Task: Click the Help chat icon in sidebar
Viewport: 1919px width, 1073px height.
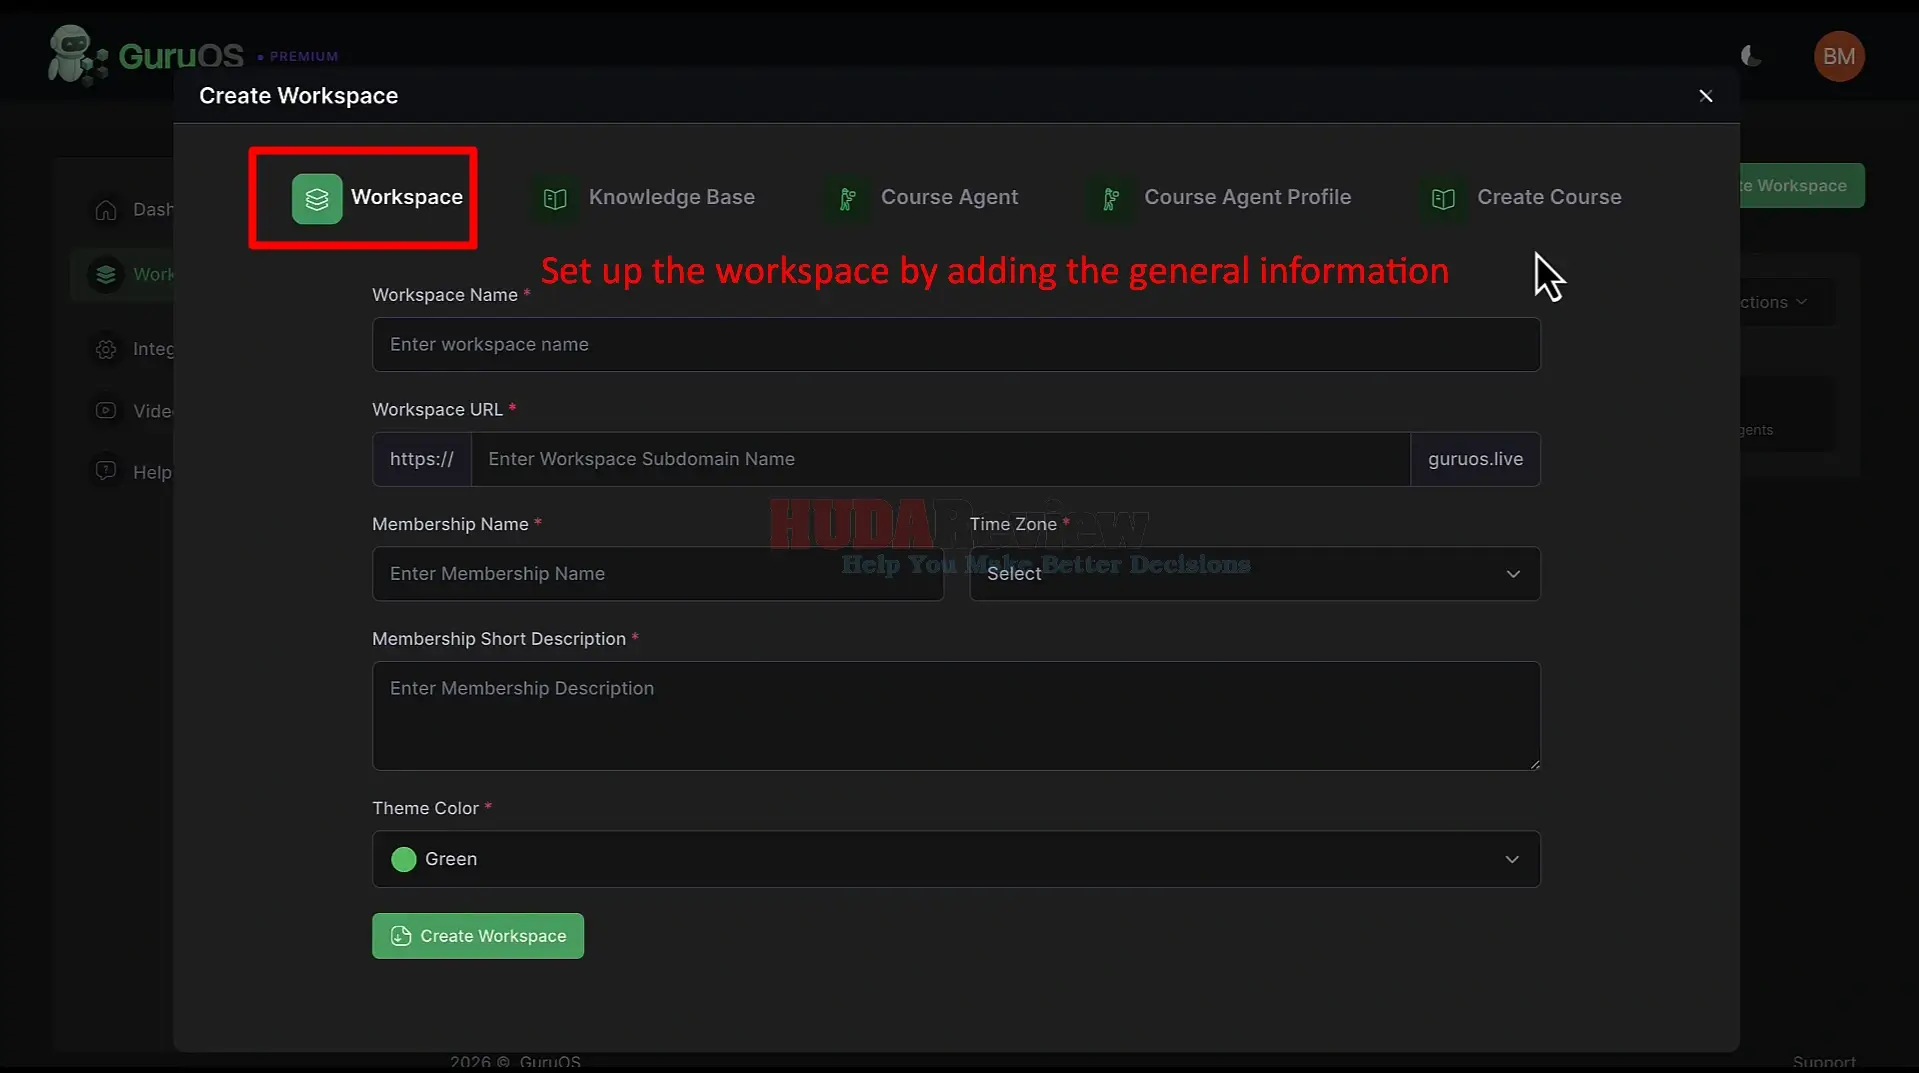Action: pyautogui.click(x=106, y=471)
